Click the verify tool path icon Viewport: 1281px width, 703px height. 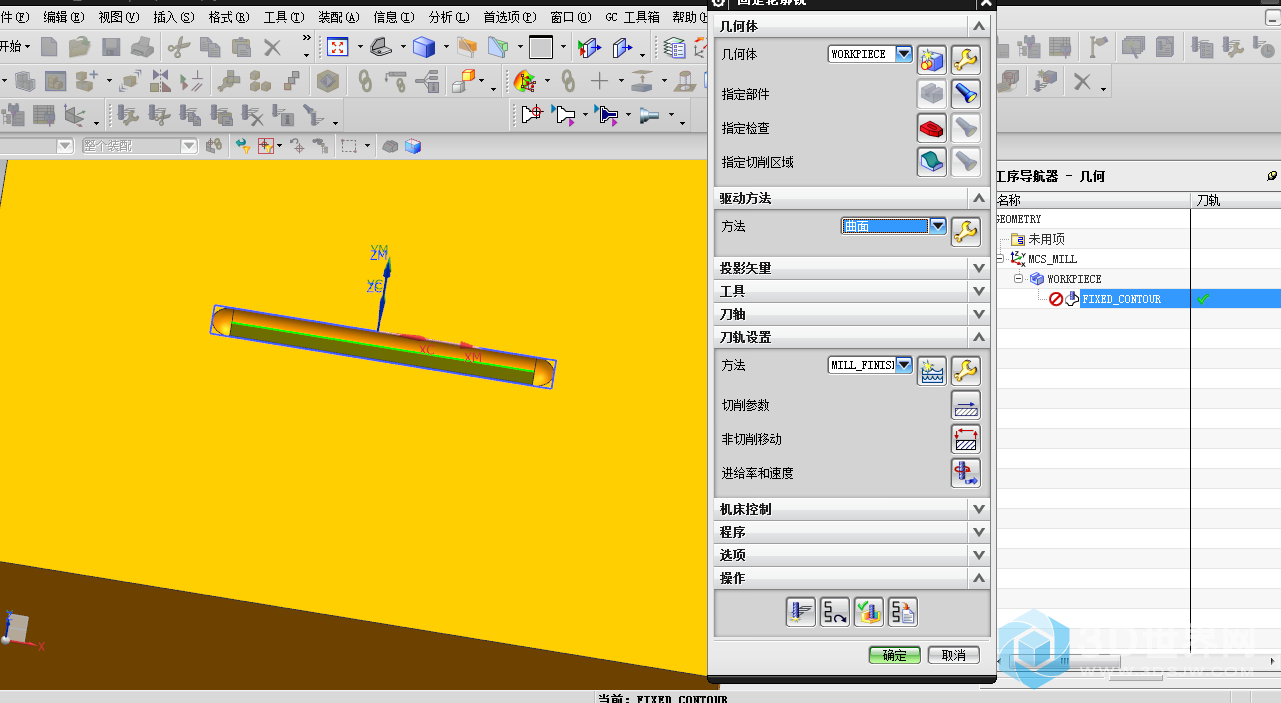869,612
